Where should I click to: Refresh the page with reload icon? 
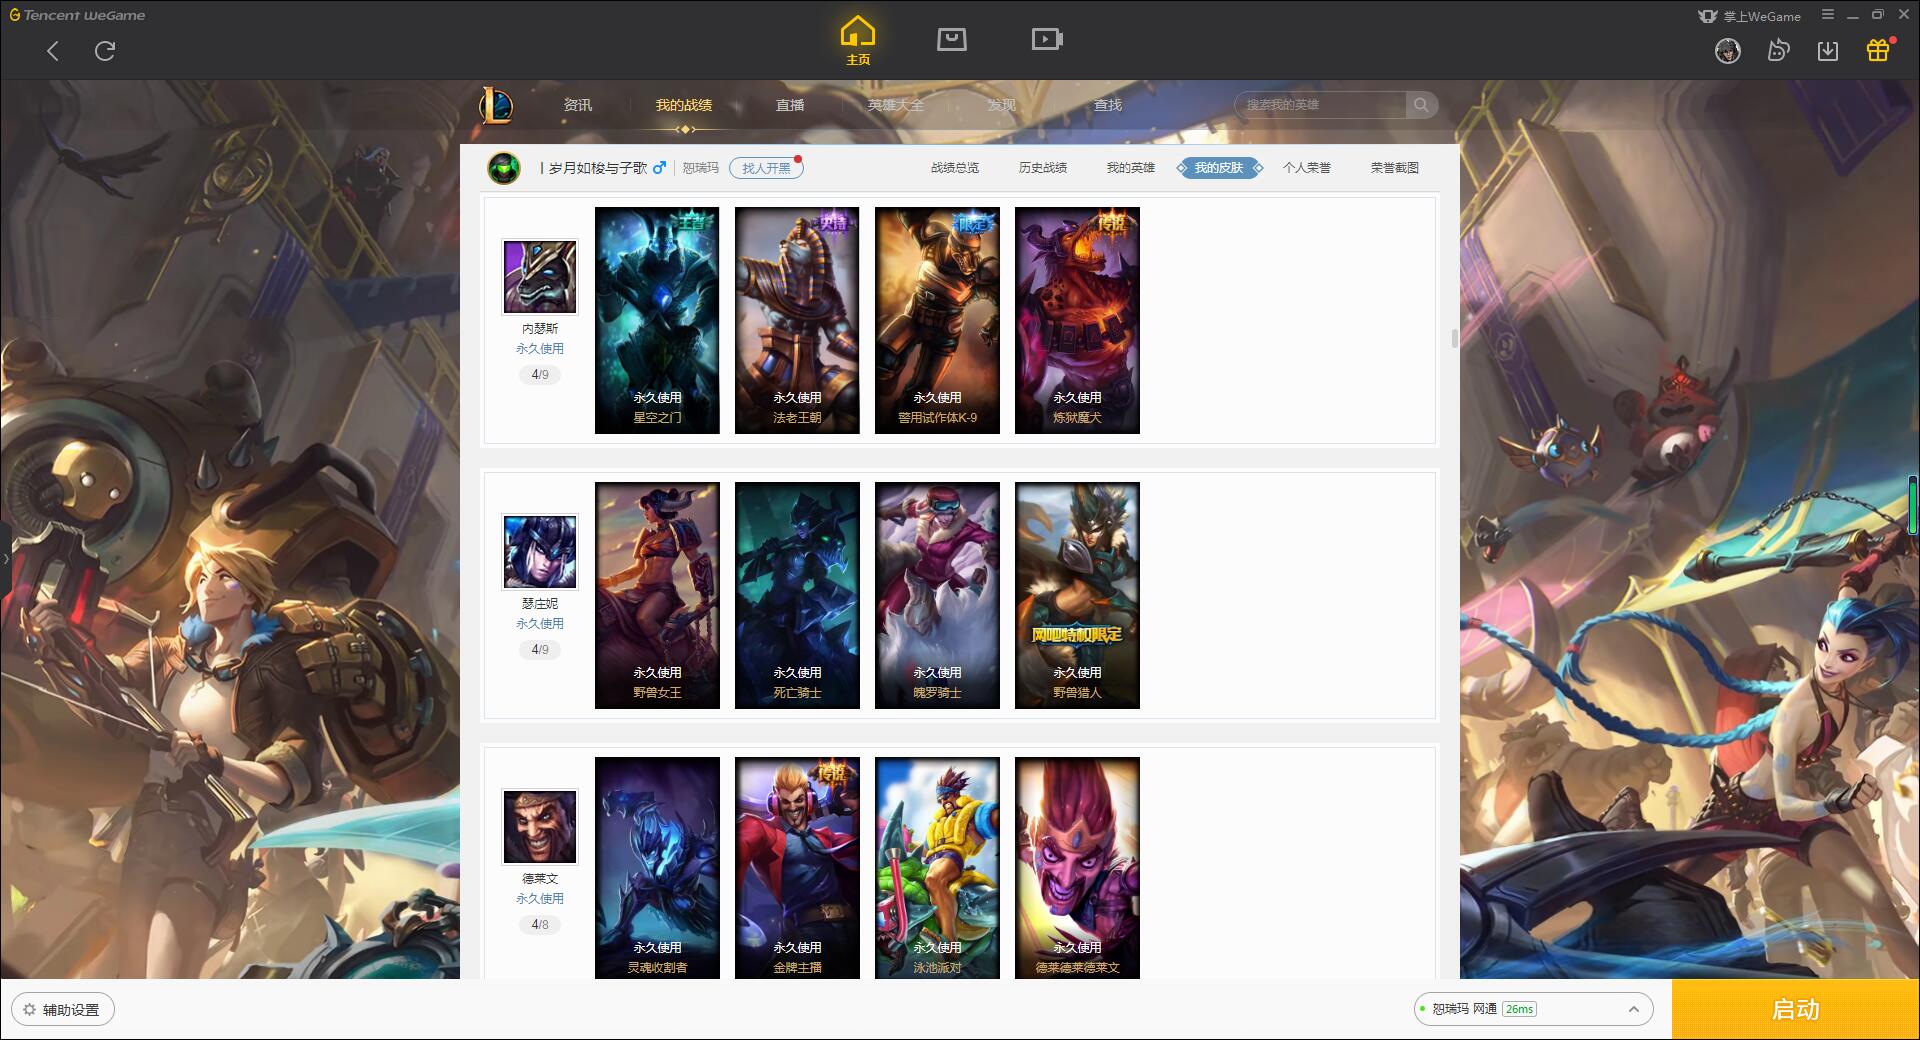coord(105,51)
